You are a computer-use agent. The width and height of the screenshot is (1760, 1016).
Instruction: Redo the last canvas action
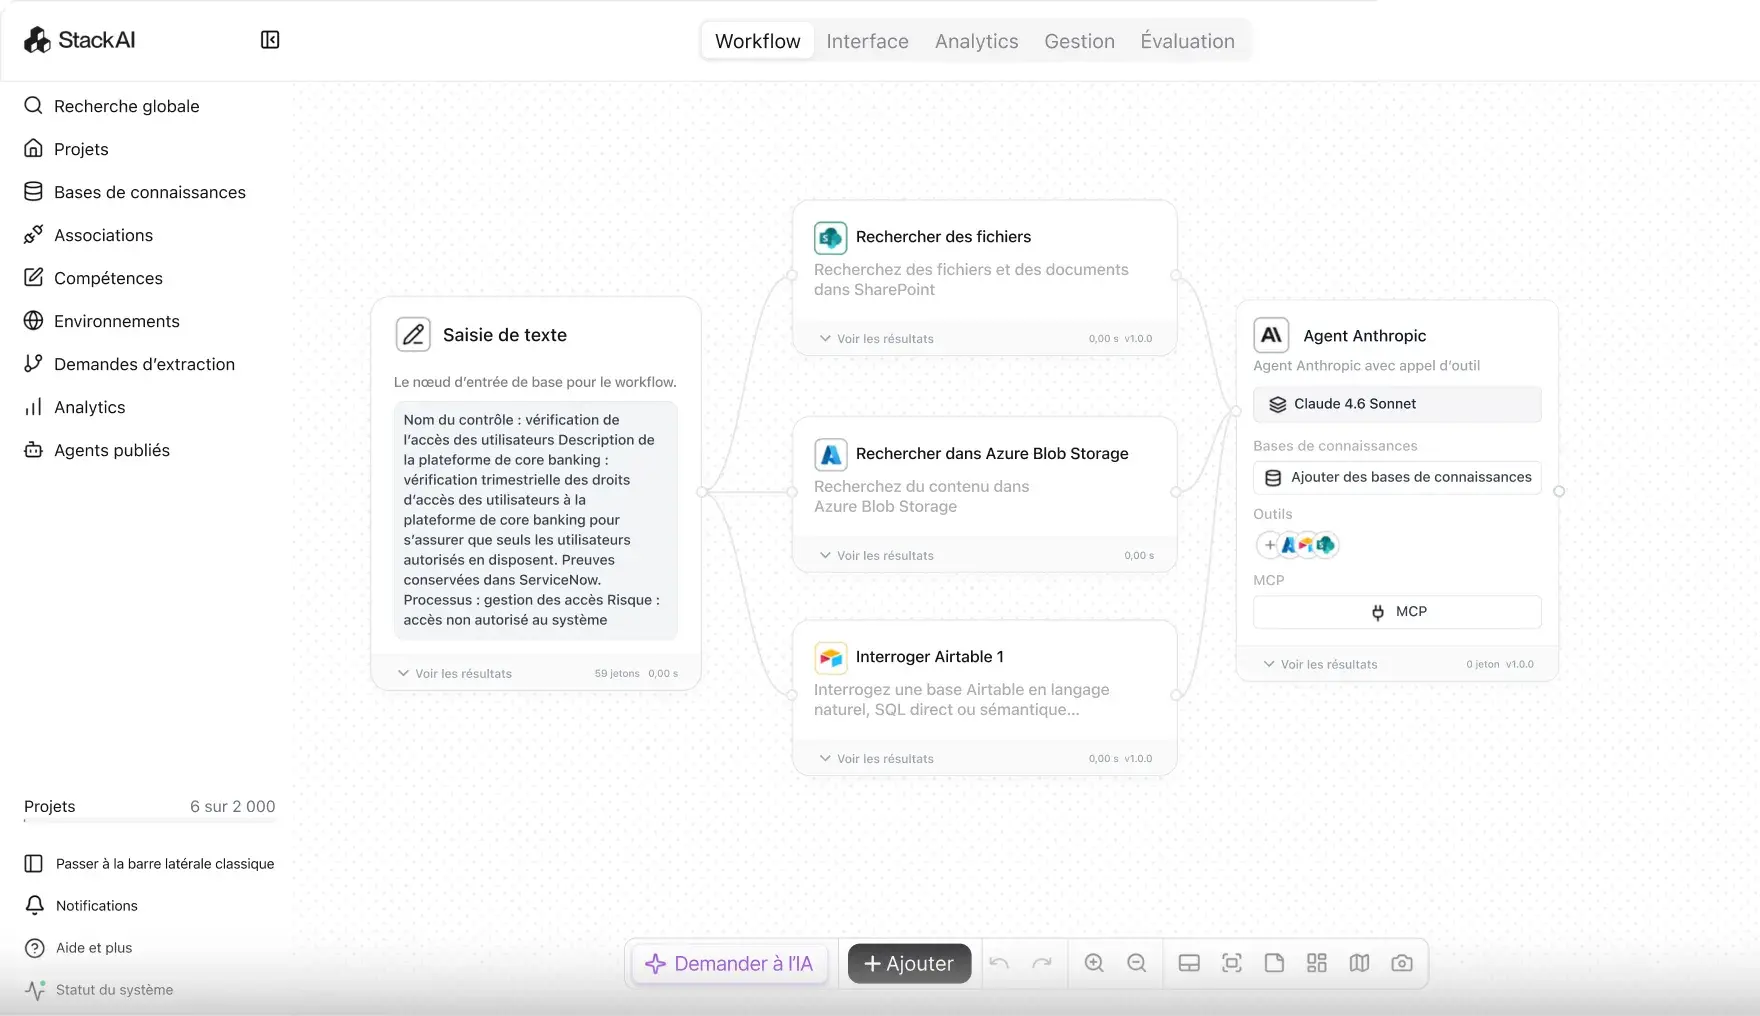click(1042, 963)
